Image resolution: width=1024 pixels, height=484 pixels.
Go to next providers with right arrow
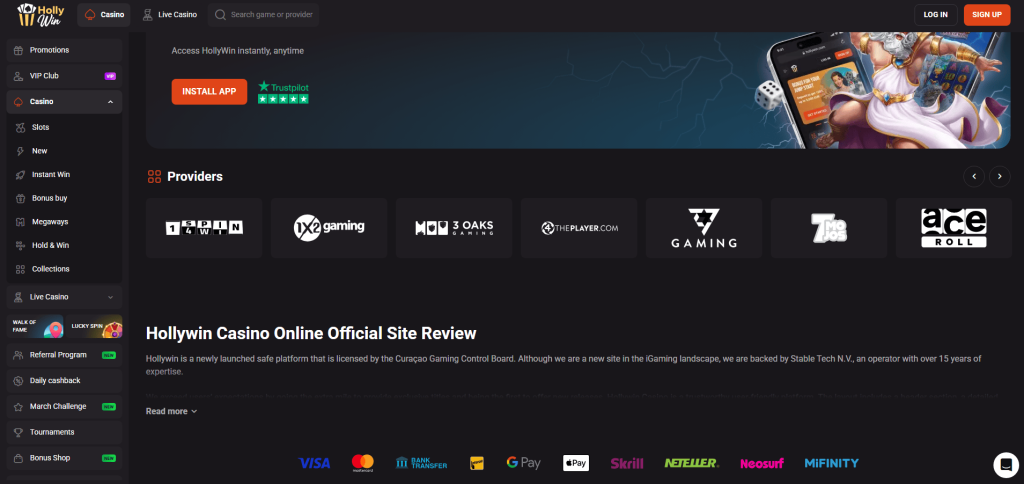pyautogui.click(x=1000, y=176)
